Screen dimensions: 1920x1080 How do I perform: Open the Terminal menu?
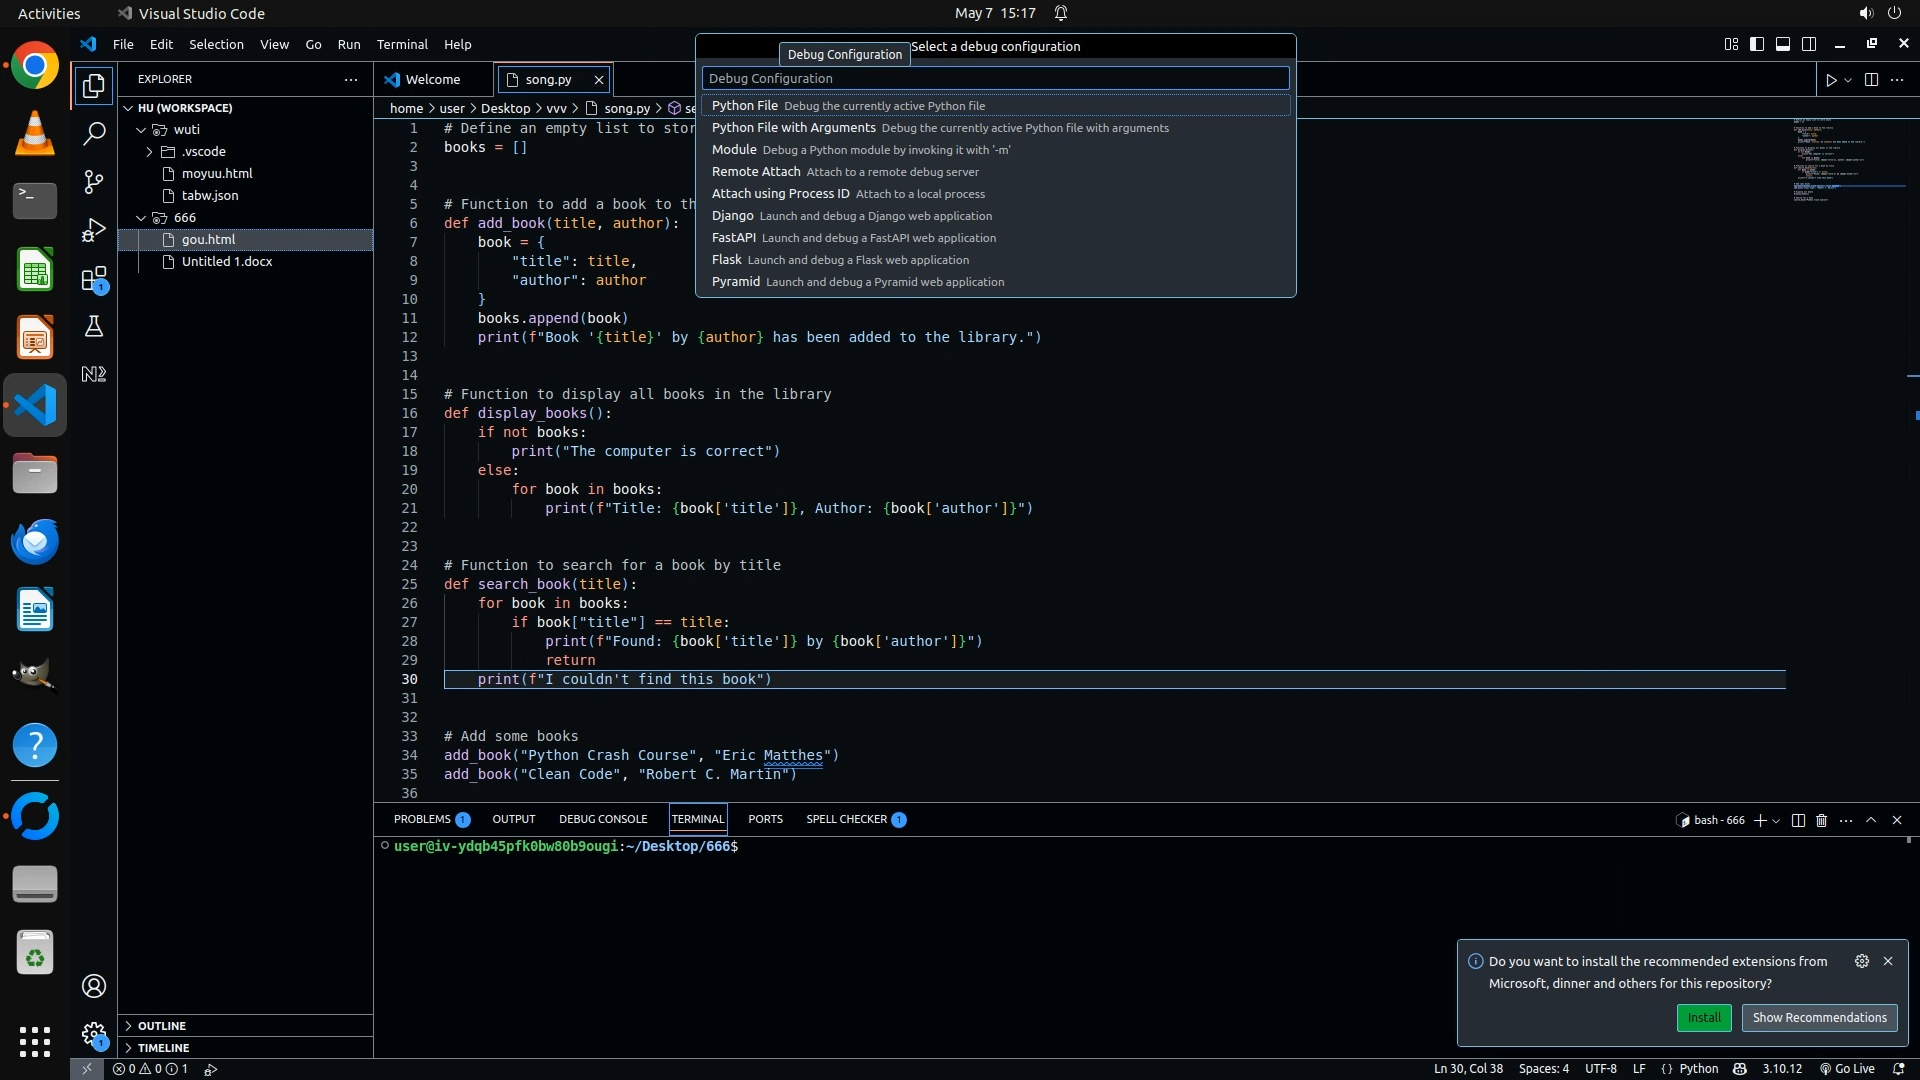pyautogui.click(x=401, y=44)
